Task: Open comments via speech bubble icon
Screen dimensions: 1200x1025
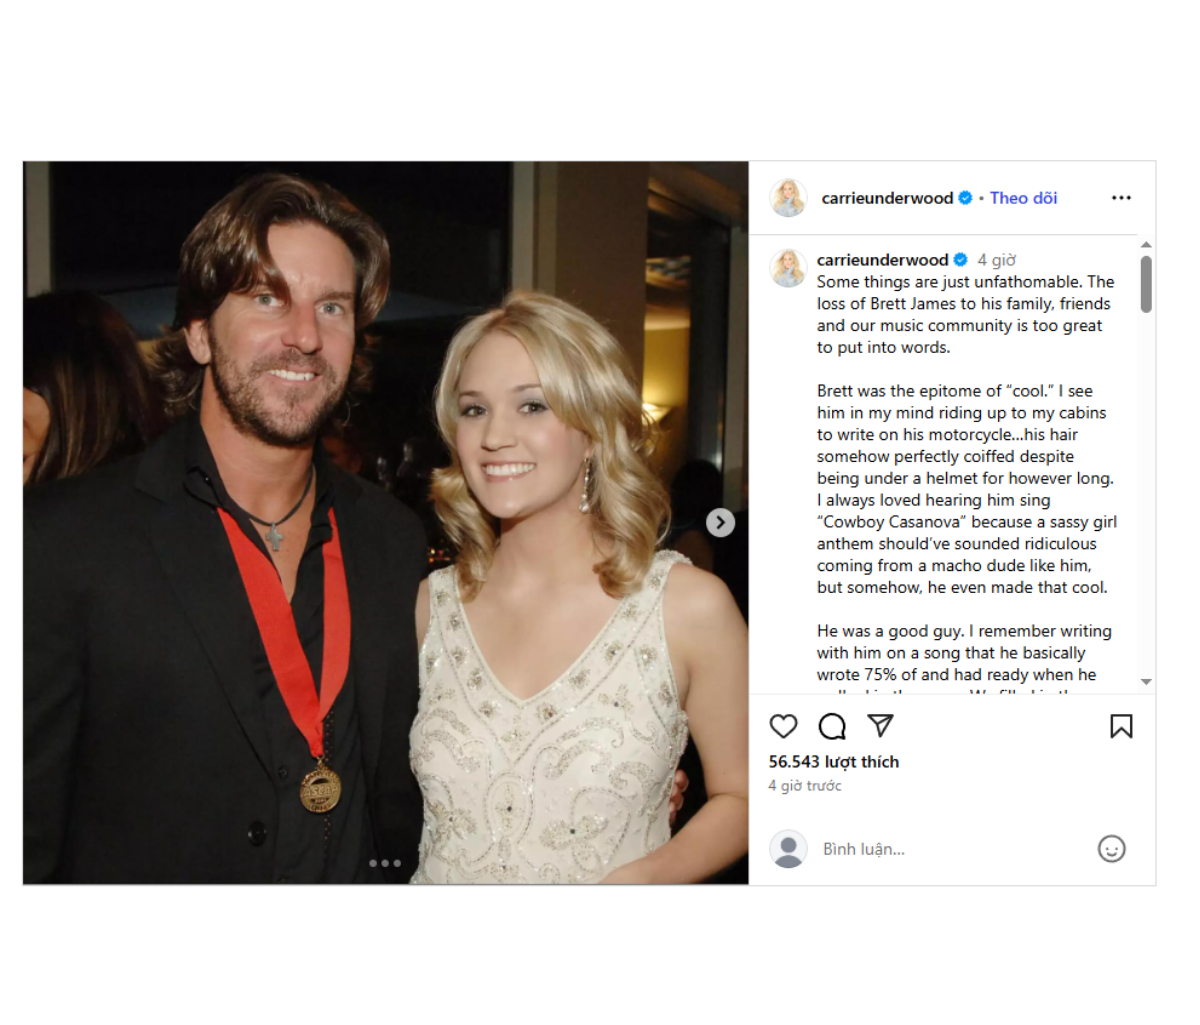Action: point(832,726)
